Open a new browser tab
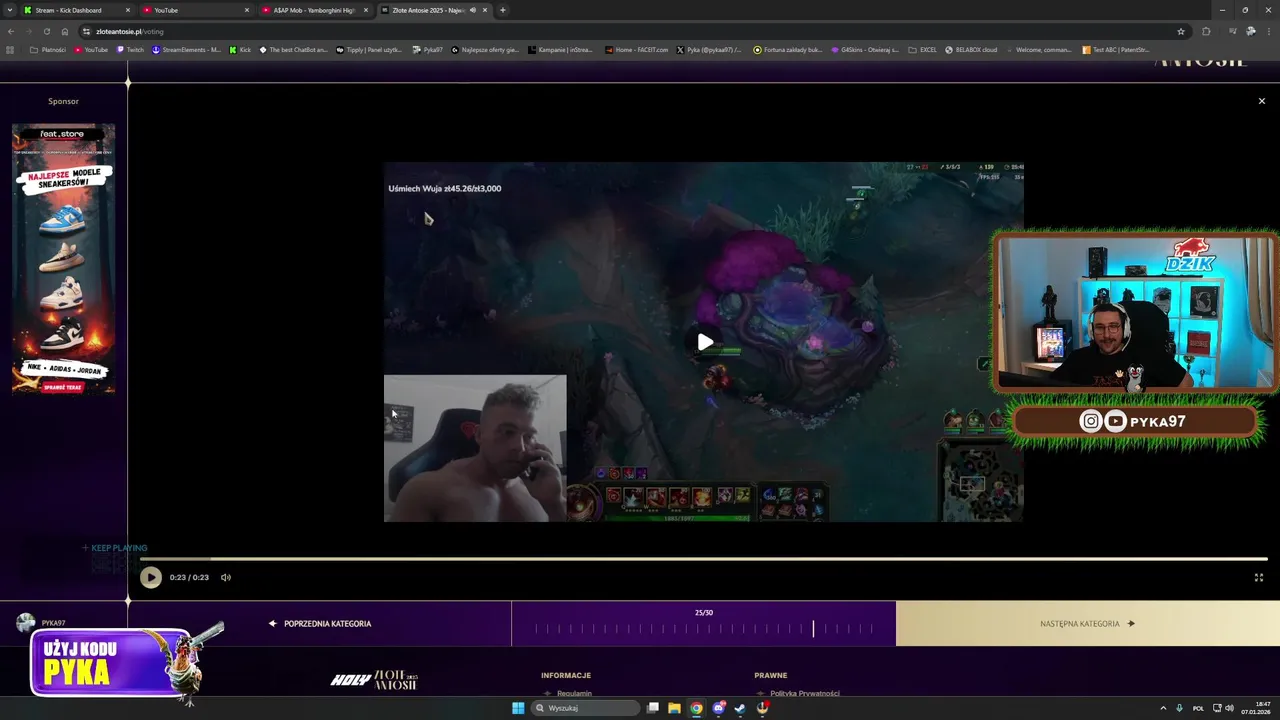Viewport: 1280px width, 720px height. pos(503,10)
